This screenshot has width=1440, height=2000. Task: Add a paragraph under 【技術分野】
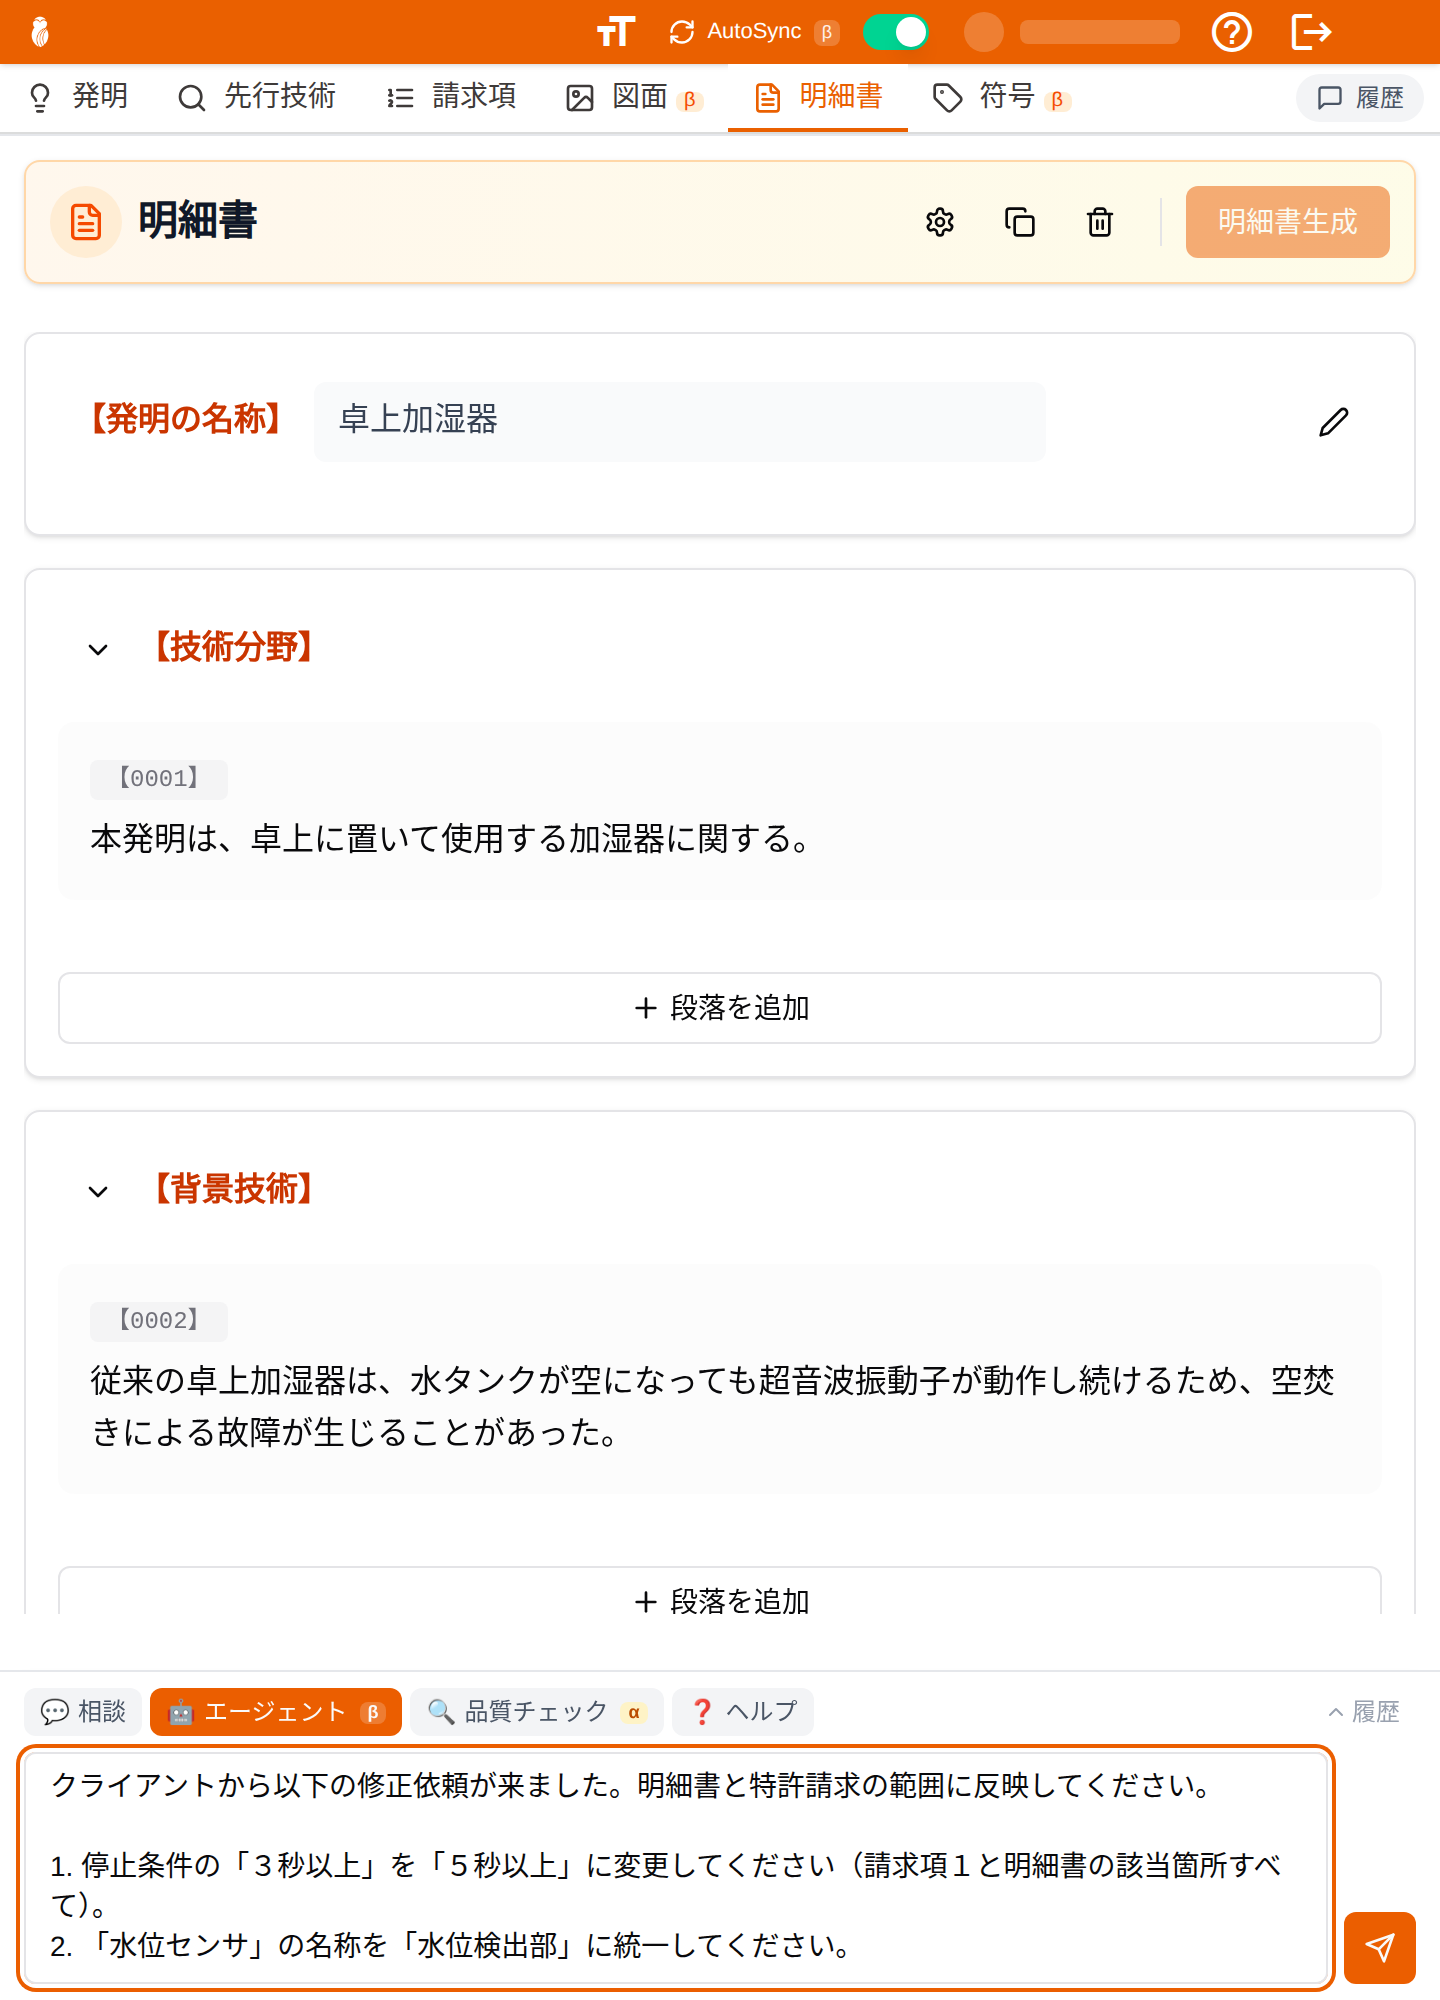pos(720,1008)
